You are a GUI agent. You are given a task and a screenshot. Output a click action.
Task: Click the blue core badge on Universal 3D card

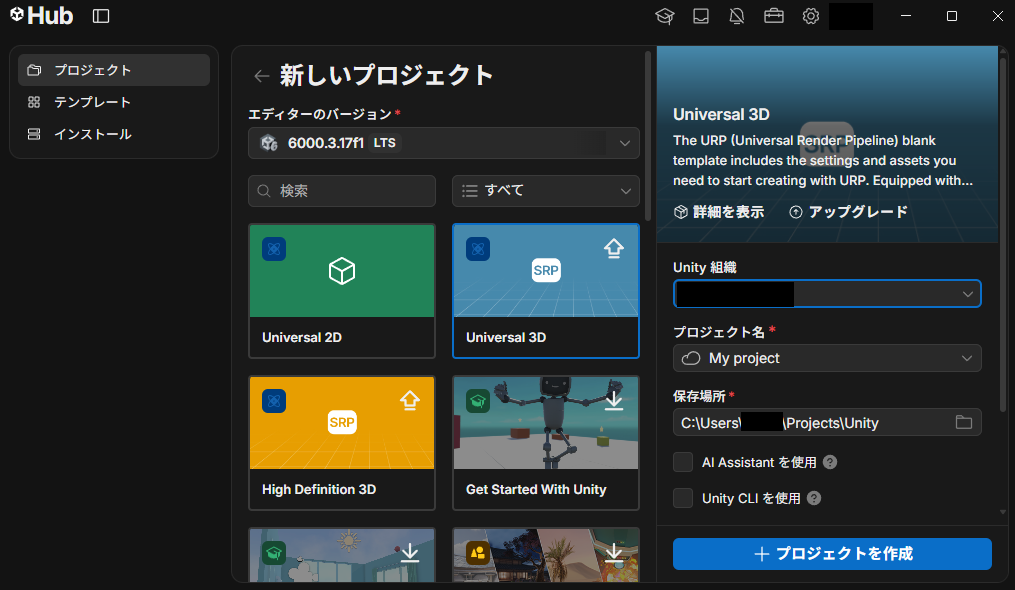point(478,249)
